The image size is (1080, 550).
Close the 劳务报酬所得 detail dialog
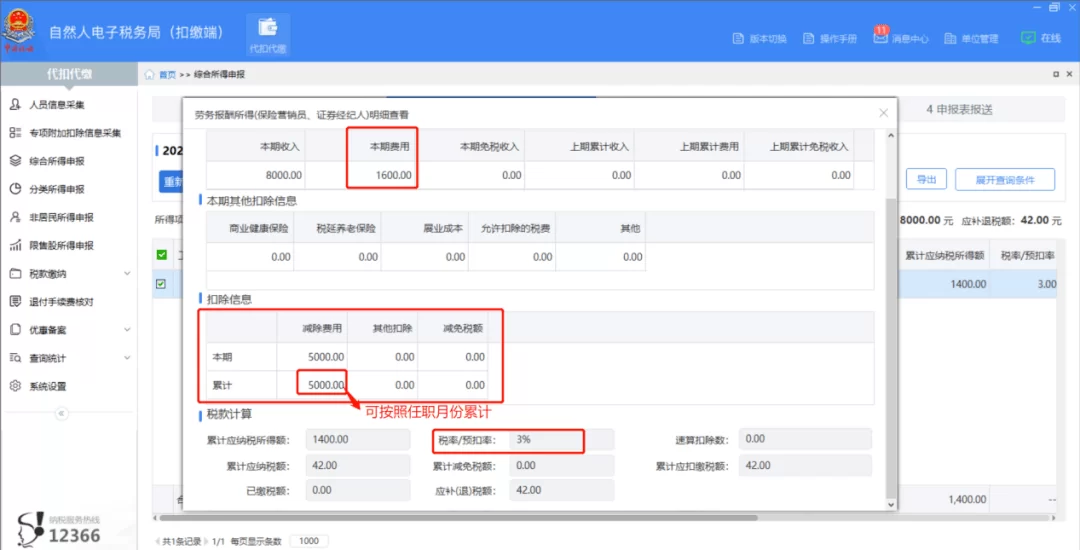click(x=883, y=113)
